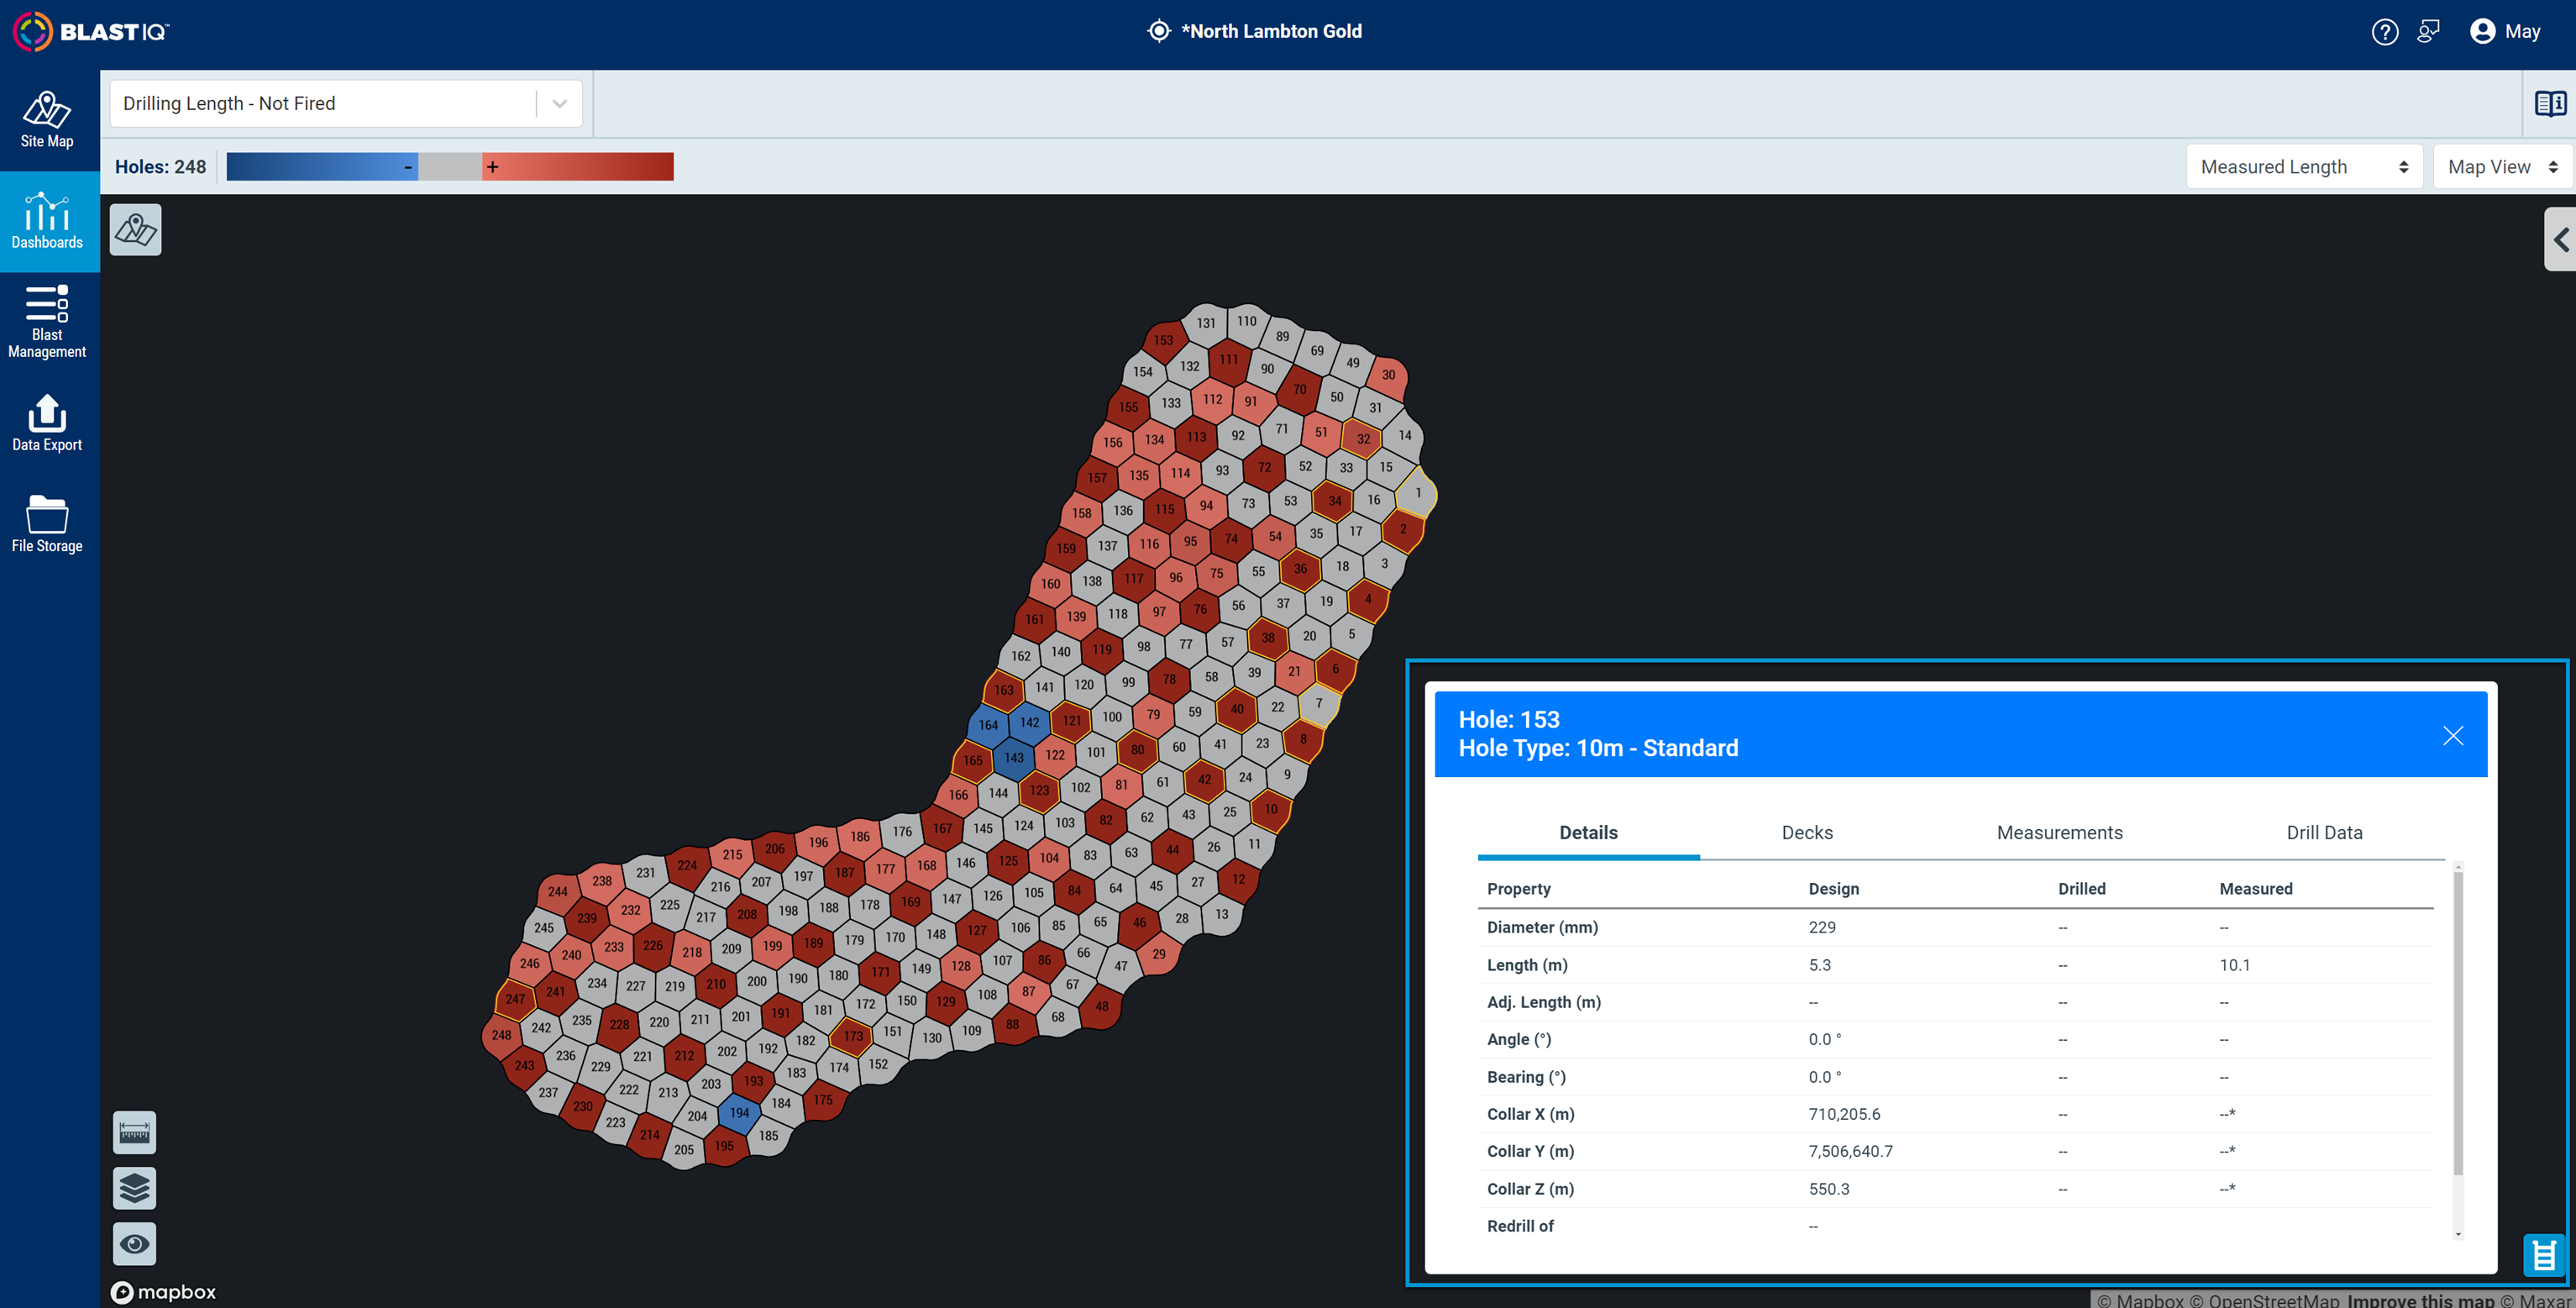Toggle the eye visibility control

(134, 1243)
